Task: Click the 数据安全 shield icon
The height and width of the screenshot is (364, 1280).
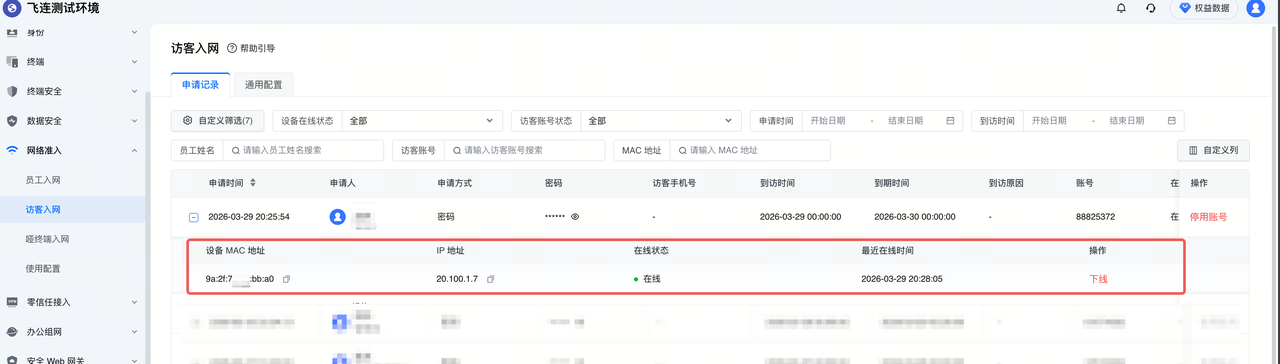Action: pyautogui.click(x=12, y=121)
